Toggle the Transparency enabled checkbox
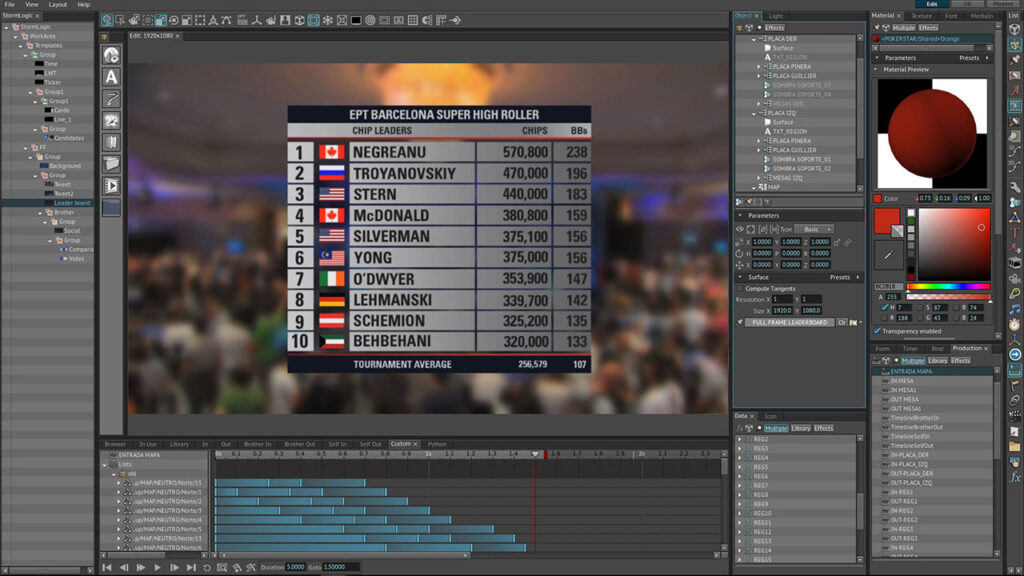Image resolution: width=1024 pixels, height=576 pixels. click(877, 330)
